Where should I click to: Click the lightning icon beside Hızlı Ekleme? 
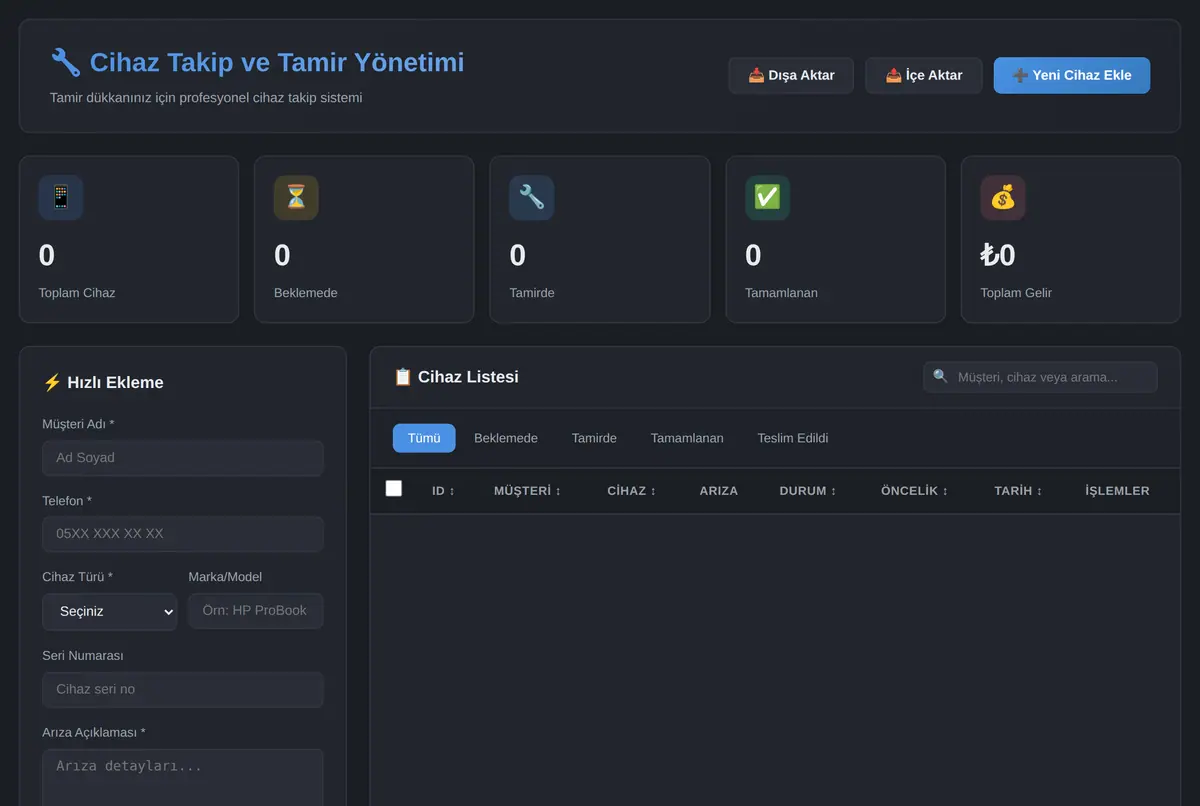click(x=52, y=382)
